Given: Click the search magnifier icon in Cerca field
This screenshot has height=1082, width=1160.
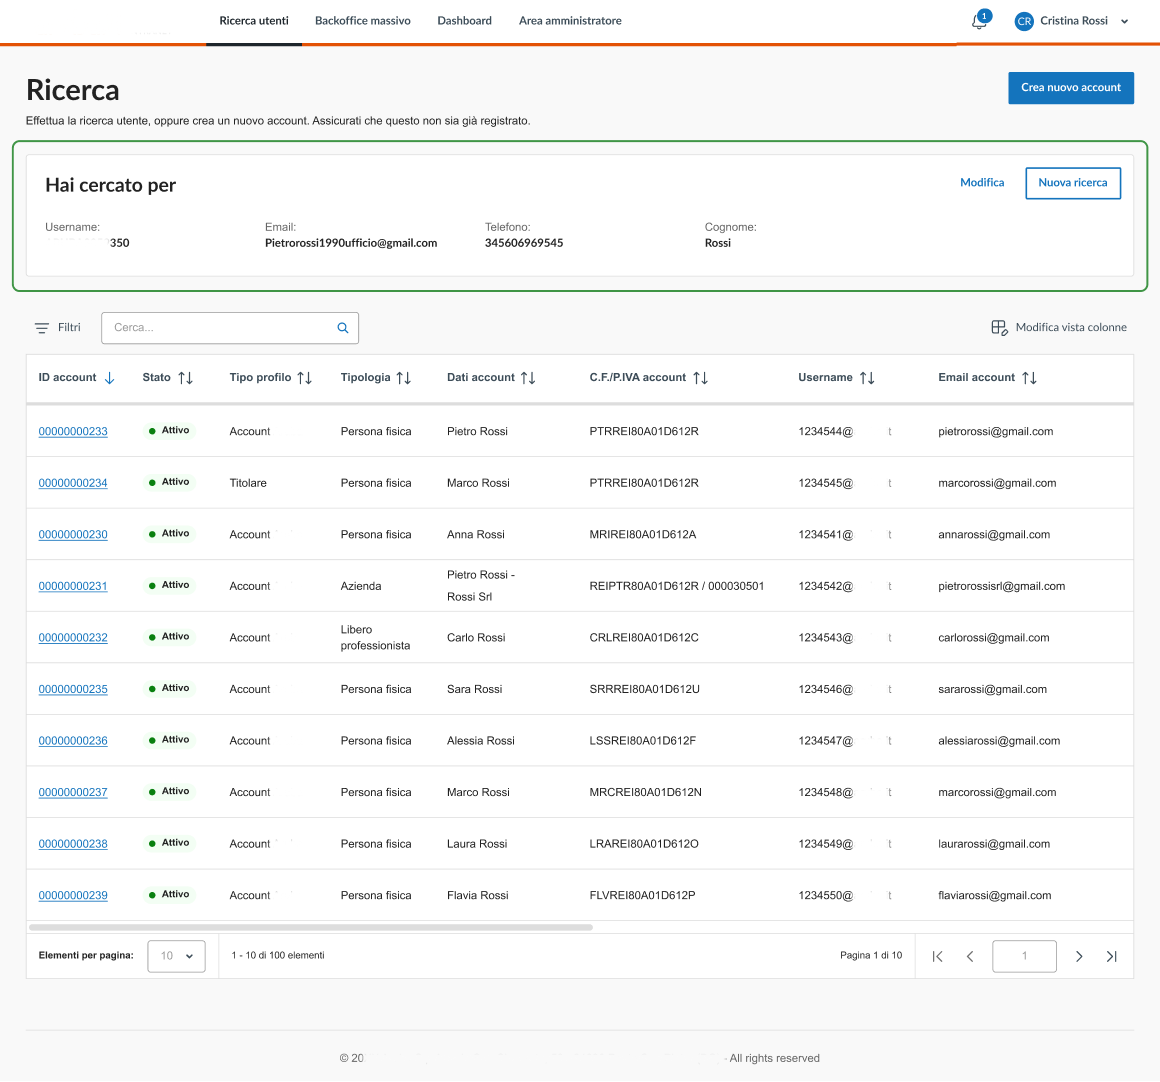Looking at the screenshot, I should 343,328.
